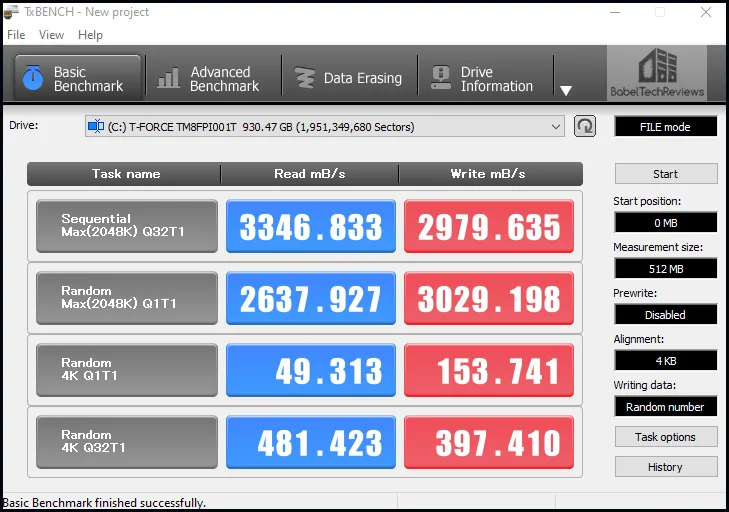Click the drive icon in the Drive combo box
Image resolution: width=729 pixels, height=512 pixels.
pyautogui.click(x=96, y=126)
